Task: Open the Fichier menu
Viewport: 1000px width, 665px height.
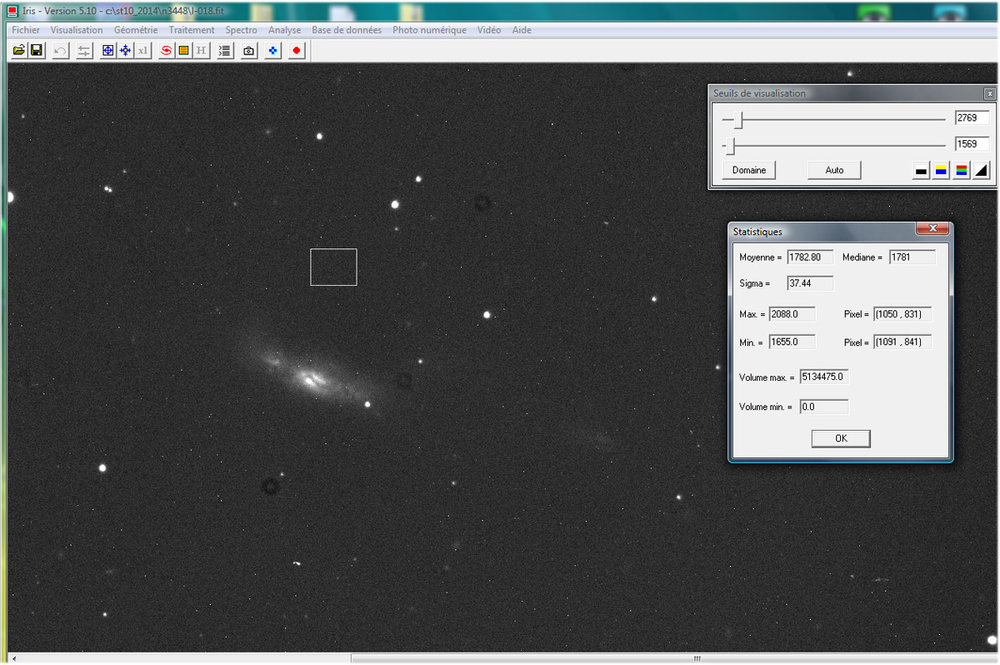Action: pos(26,30)
